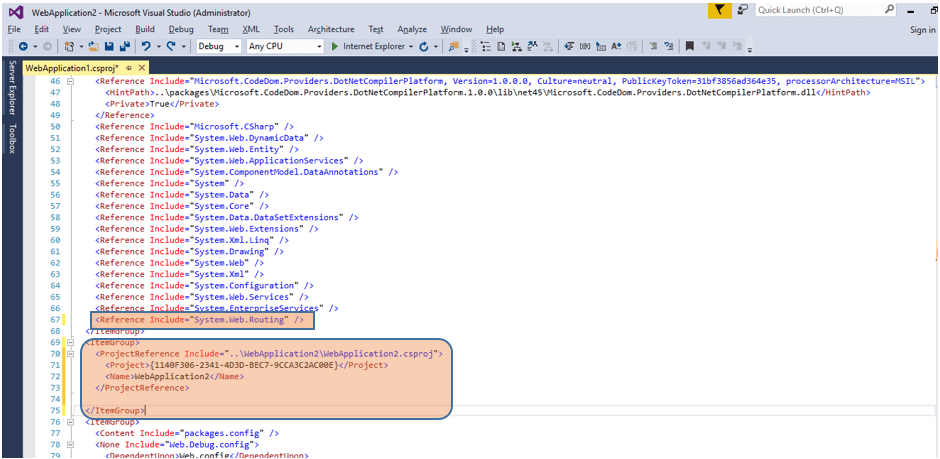Screen dimensions: 940x459
Task: Open the XML menu
Action: (251, 29)
